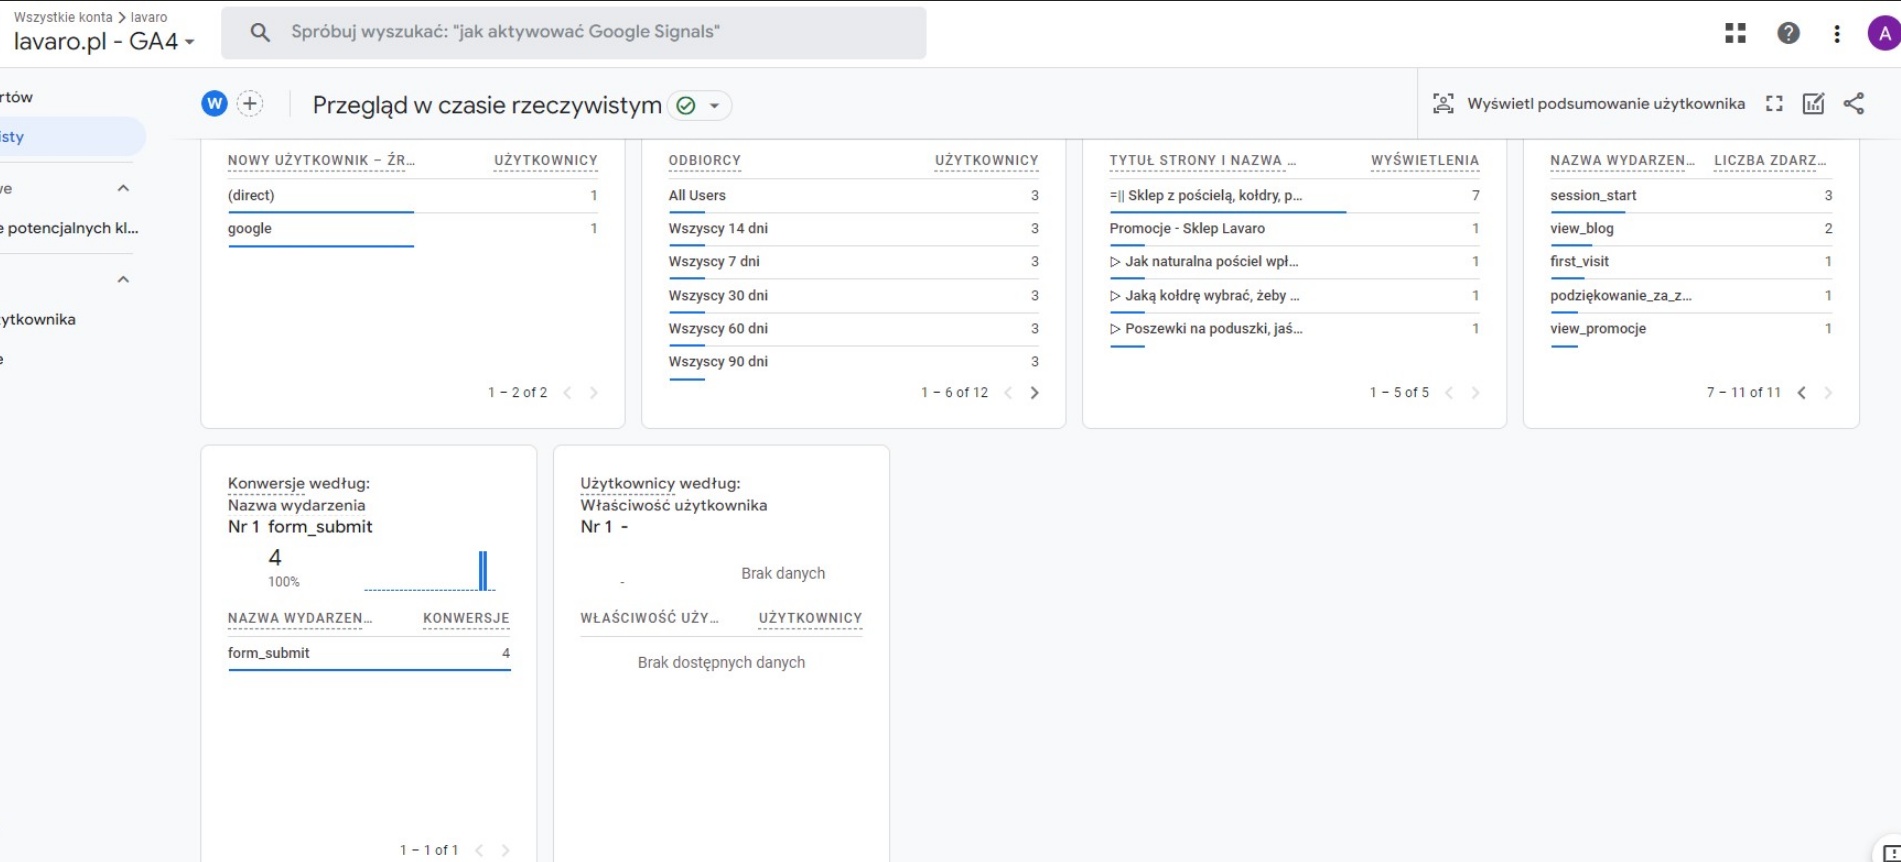Viewport: 1901px width, 862px height.
Task: Open the help question mark icon
Action: pyautogui.click(x=1788, y=33)
